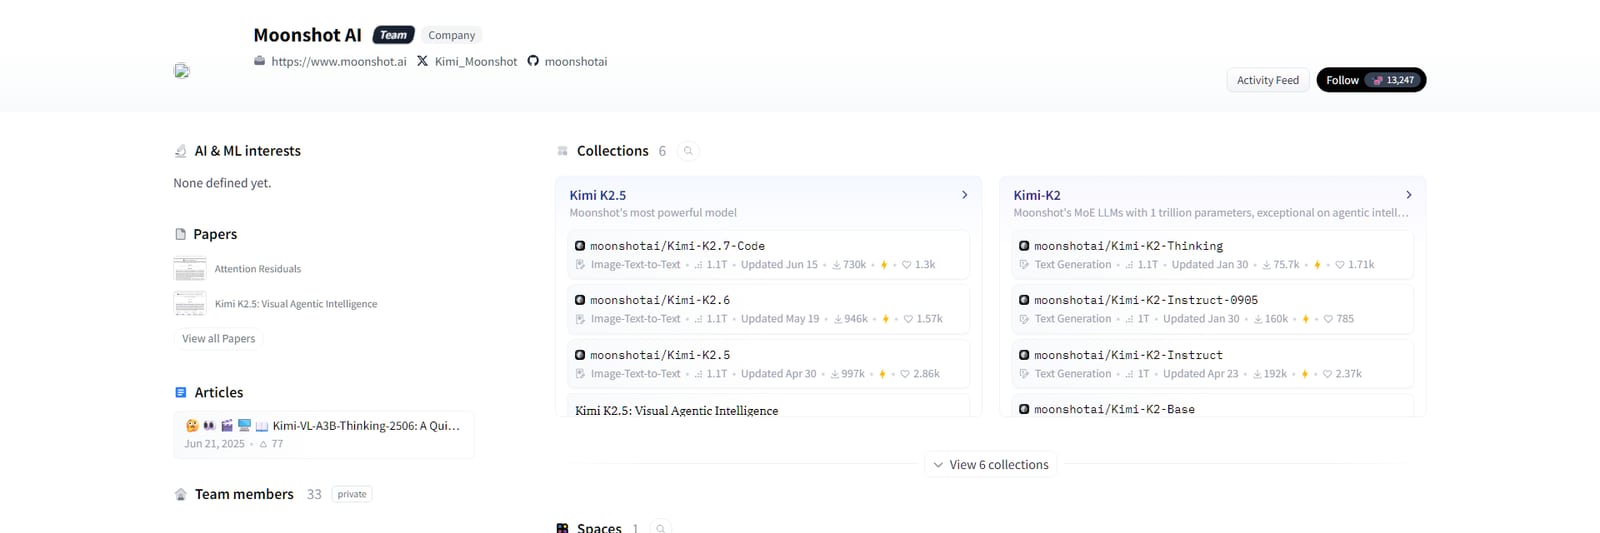This screenshot has width=1600, height=533.
Task: Click the Kimi-K2-Thinking model avatar icon
Action: [1024, 246]
